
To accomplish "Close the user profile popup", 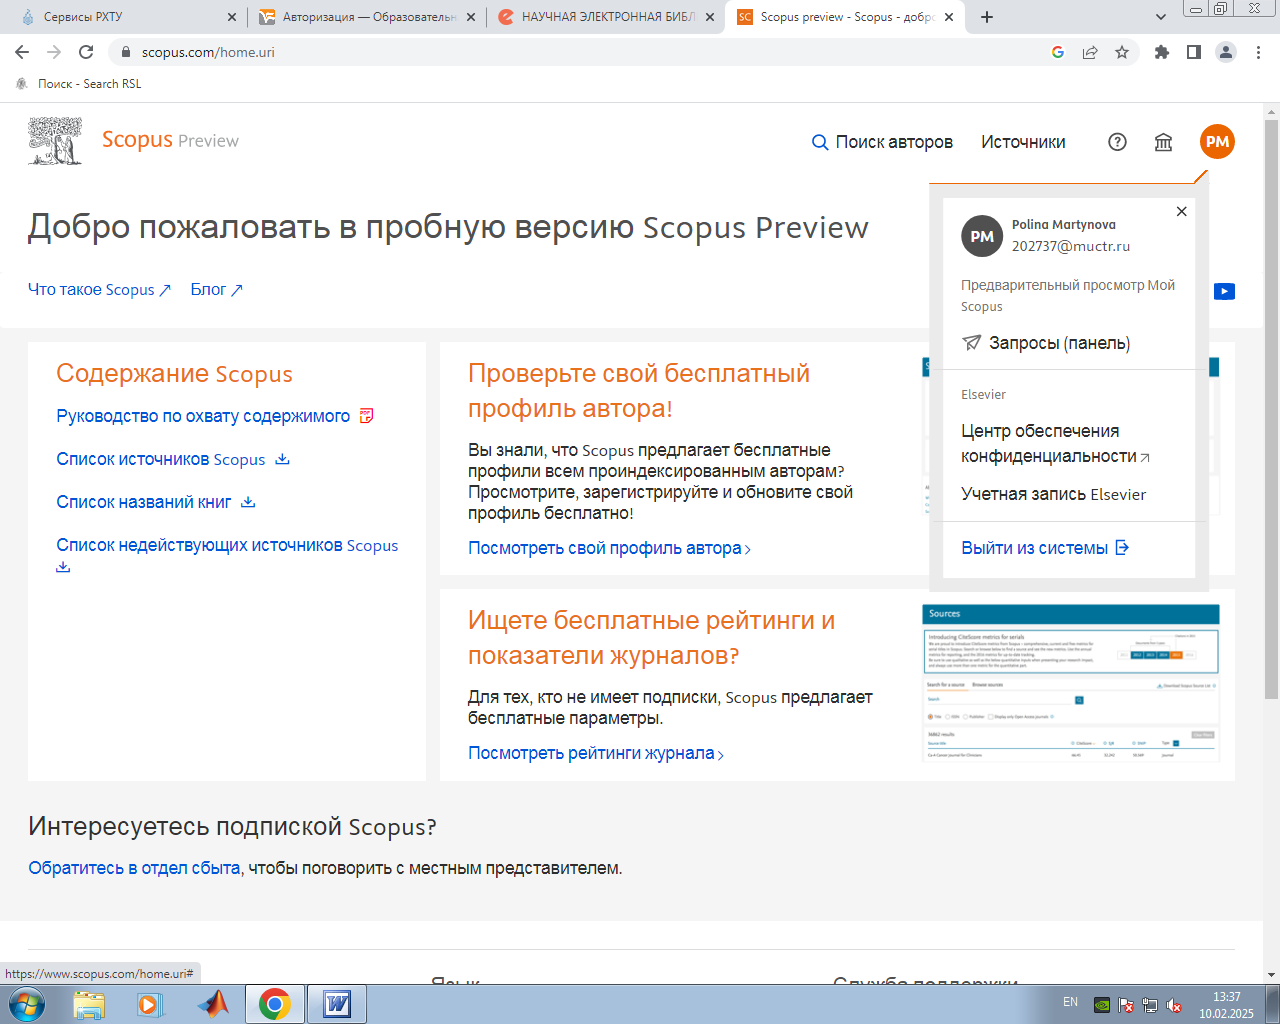I will (1181, 211).
